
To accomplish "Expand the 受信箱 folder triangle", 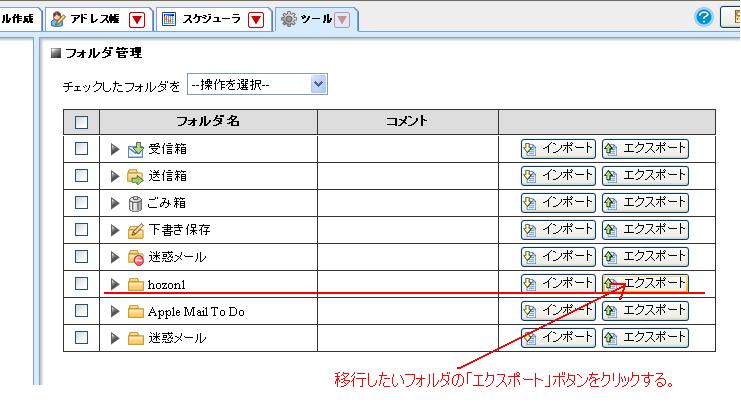I will (x=114, y=149).
